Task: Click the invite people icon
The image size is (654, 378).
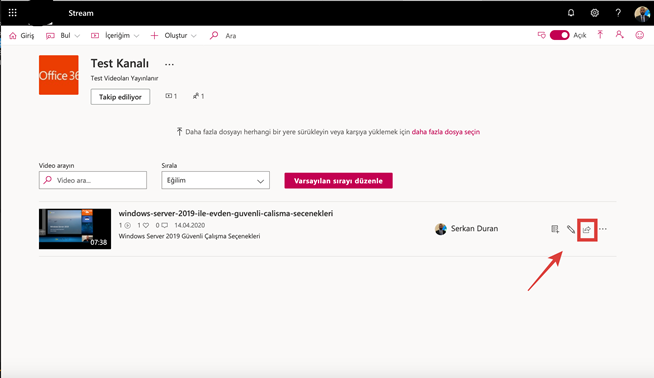Action: (619, 35)
